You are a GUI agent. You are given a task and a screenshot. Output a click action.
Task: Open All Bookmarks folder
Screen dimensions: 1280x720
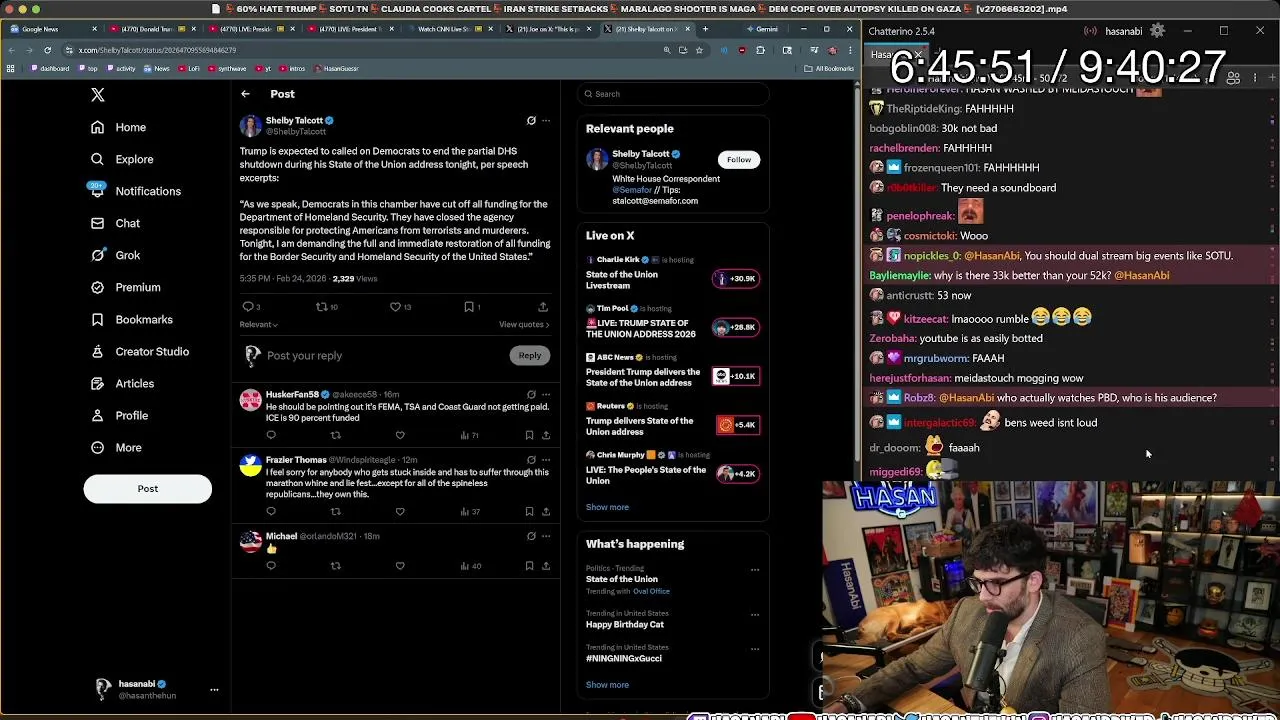pyautogui.click(x=829, y=69)
